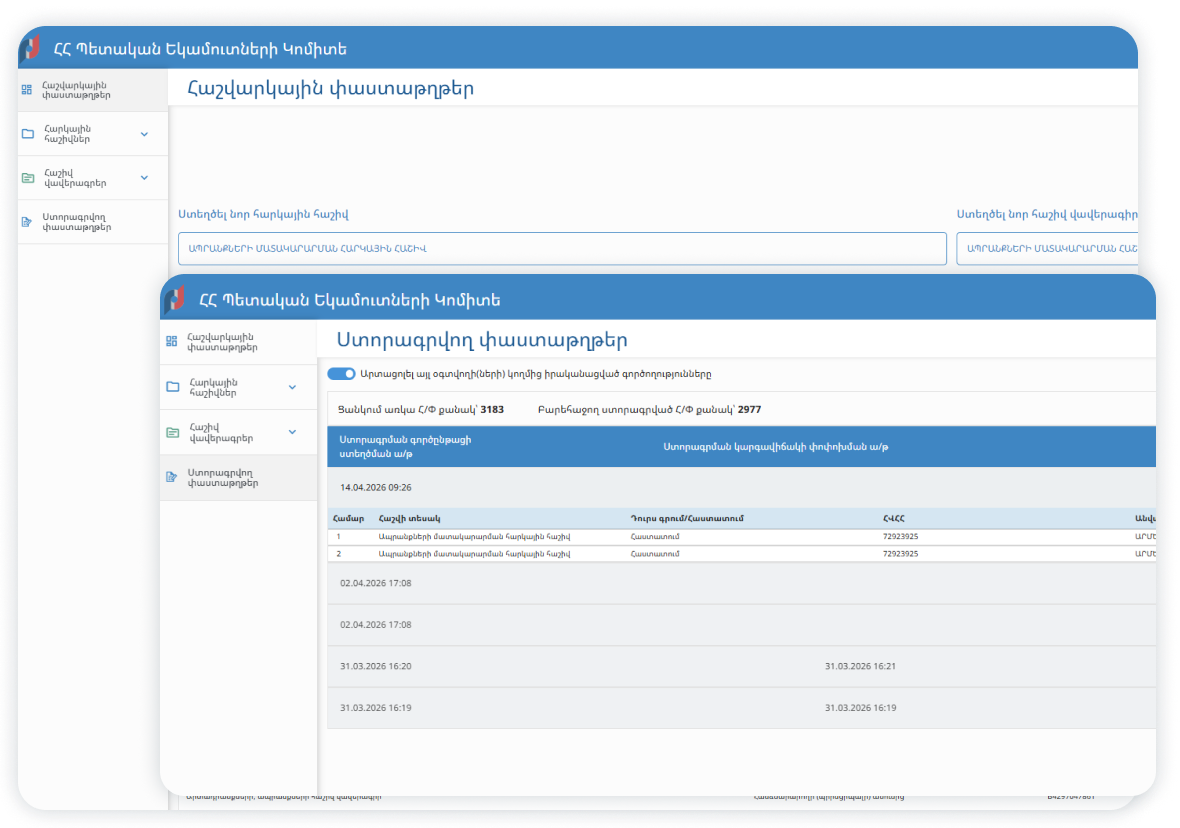Expand the Հարկային հաշիվներ chevron in the back sidebar
Image resolution: width=1180 pixels, height=828 pixels.
[144, 134]
